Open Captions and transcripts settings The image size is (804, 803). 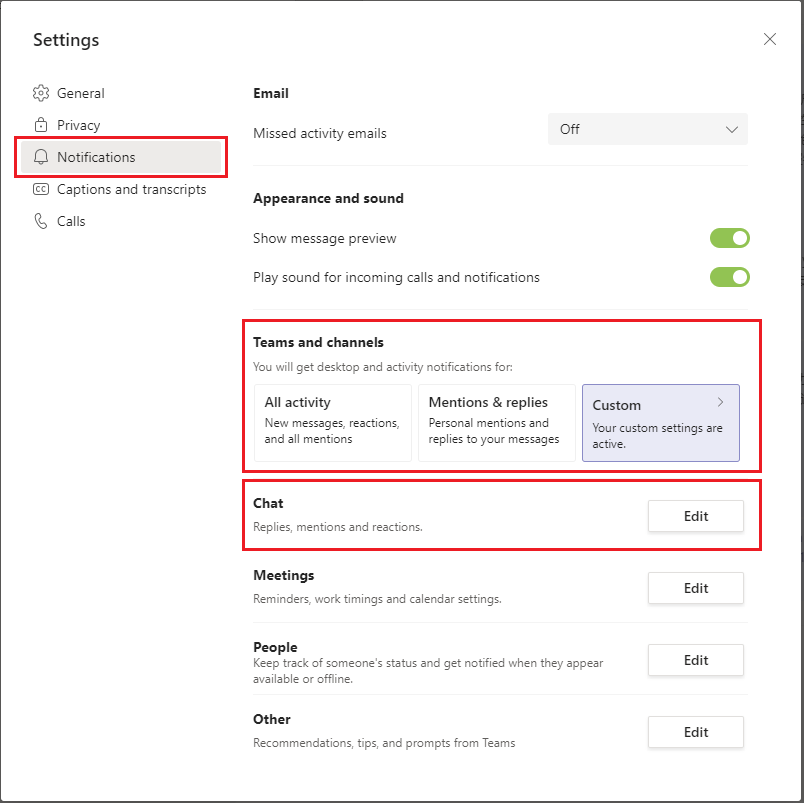pyautogui.click(x=121, y=189)
